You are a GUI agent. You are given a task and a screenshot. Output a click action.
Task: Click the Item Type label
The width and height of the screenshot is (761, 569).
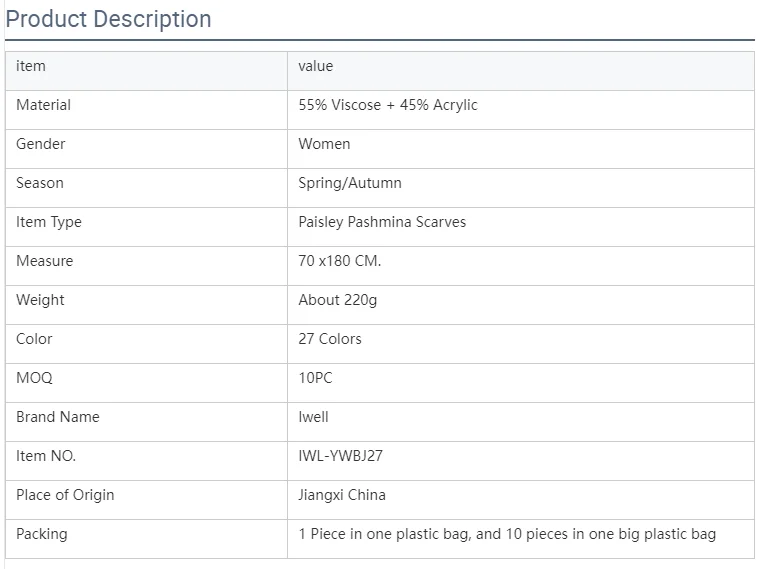(49, 222)
